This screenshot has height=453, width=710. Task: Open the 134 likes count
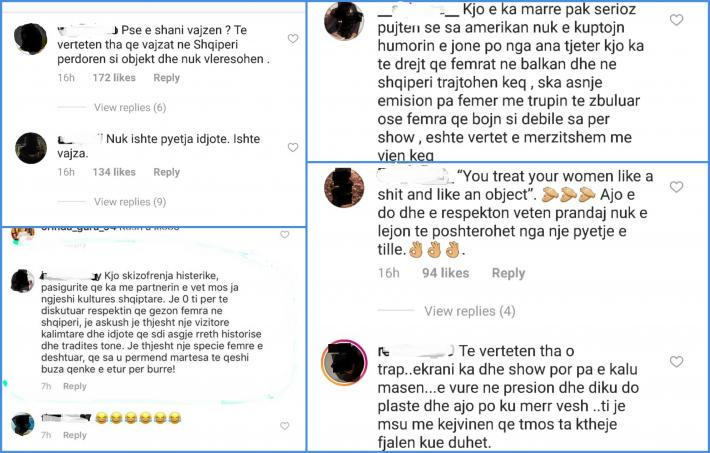[114, 172]
